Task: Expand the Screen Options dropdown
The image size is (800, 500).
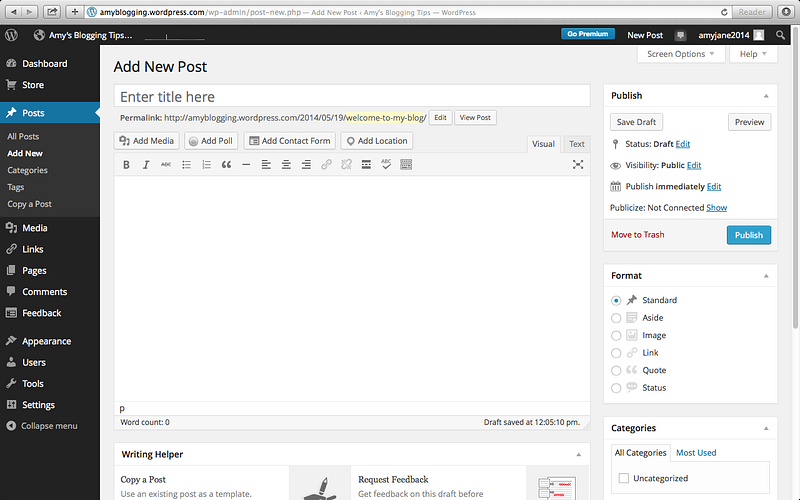Action: coord(681,54)
